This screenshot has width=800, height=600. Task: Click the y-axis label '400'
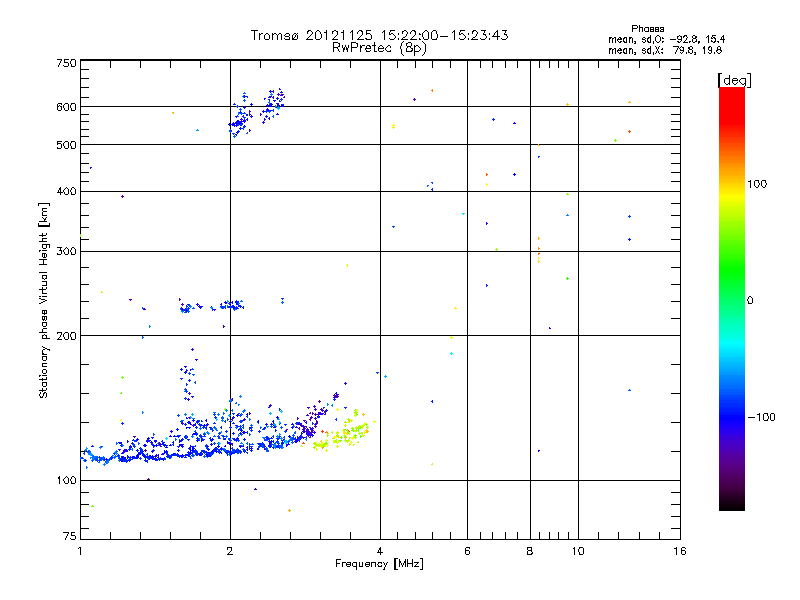[66, 191]
